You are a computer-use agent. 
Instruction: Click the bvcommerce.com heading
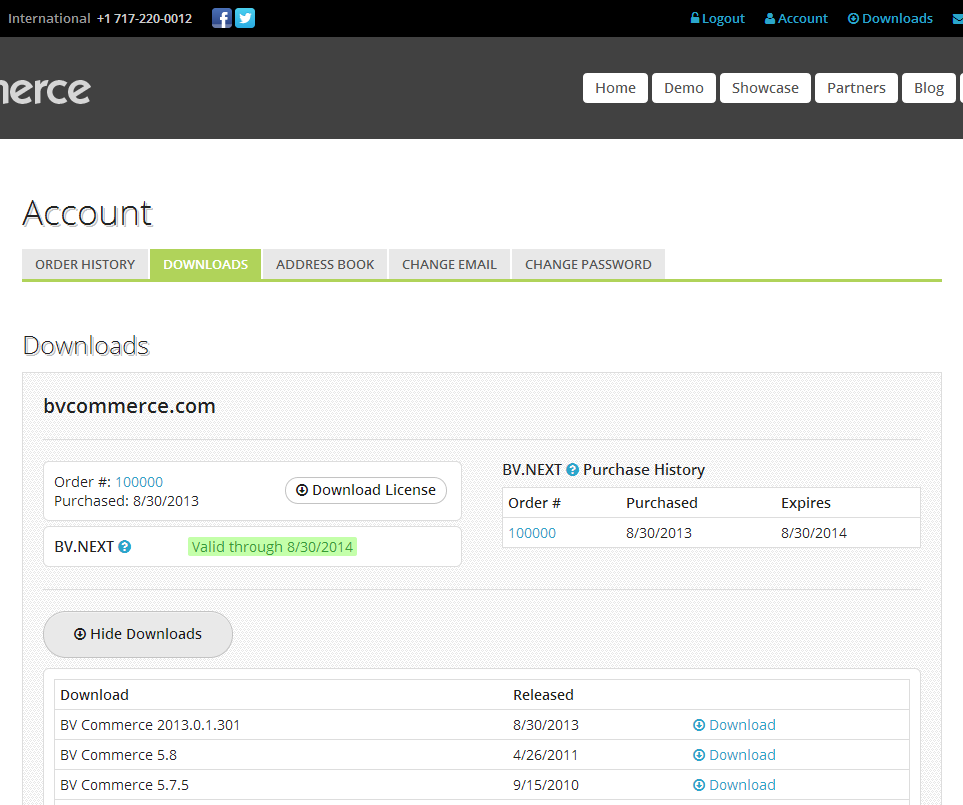[130, 406]
